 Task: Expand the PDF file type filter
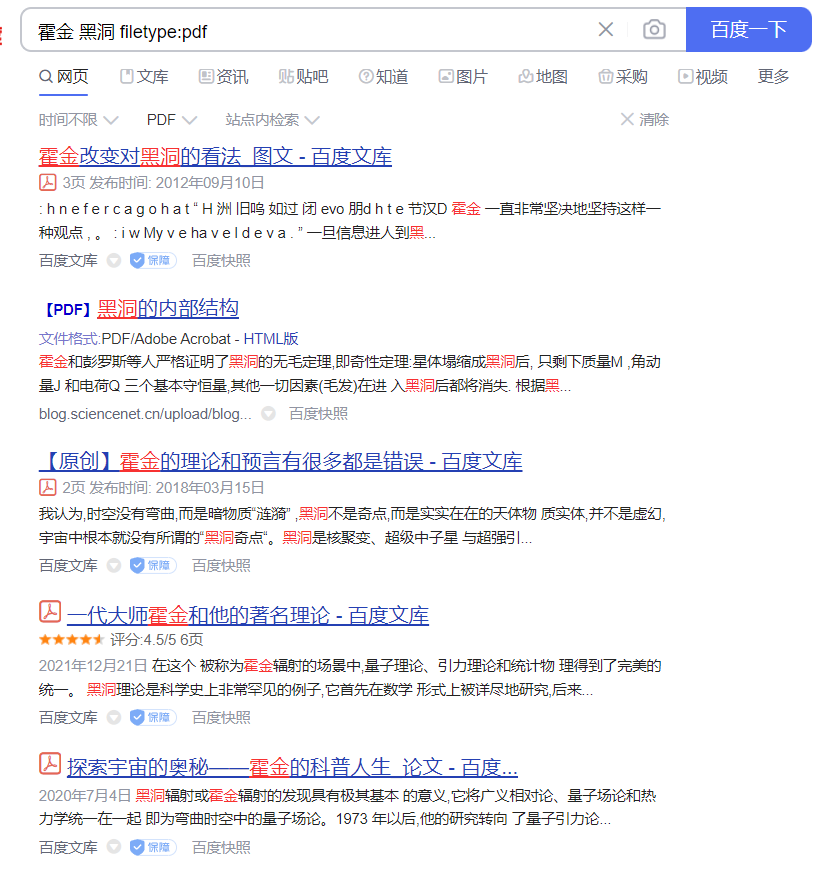tap(172, 120)
